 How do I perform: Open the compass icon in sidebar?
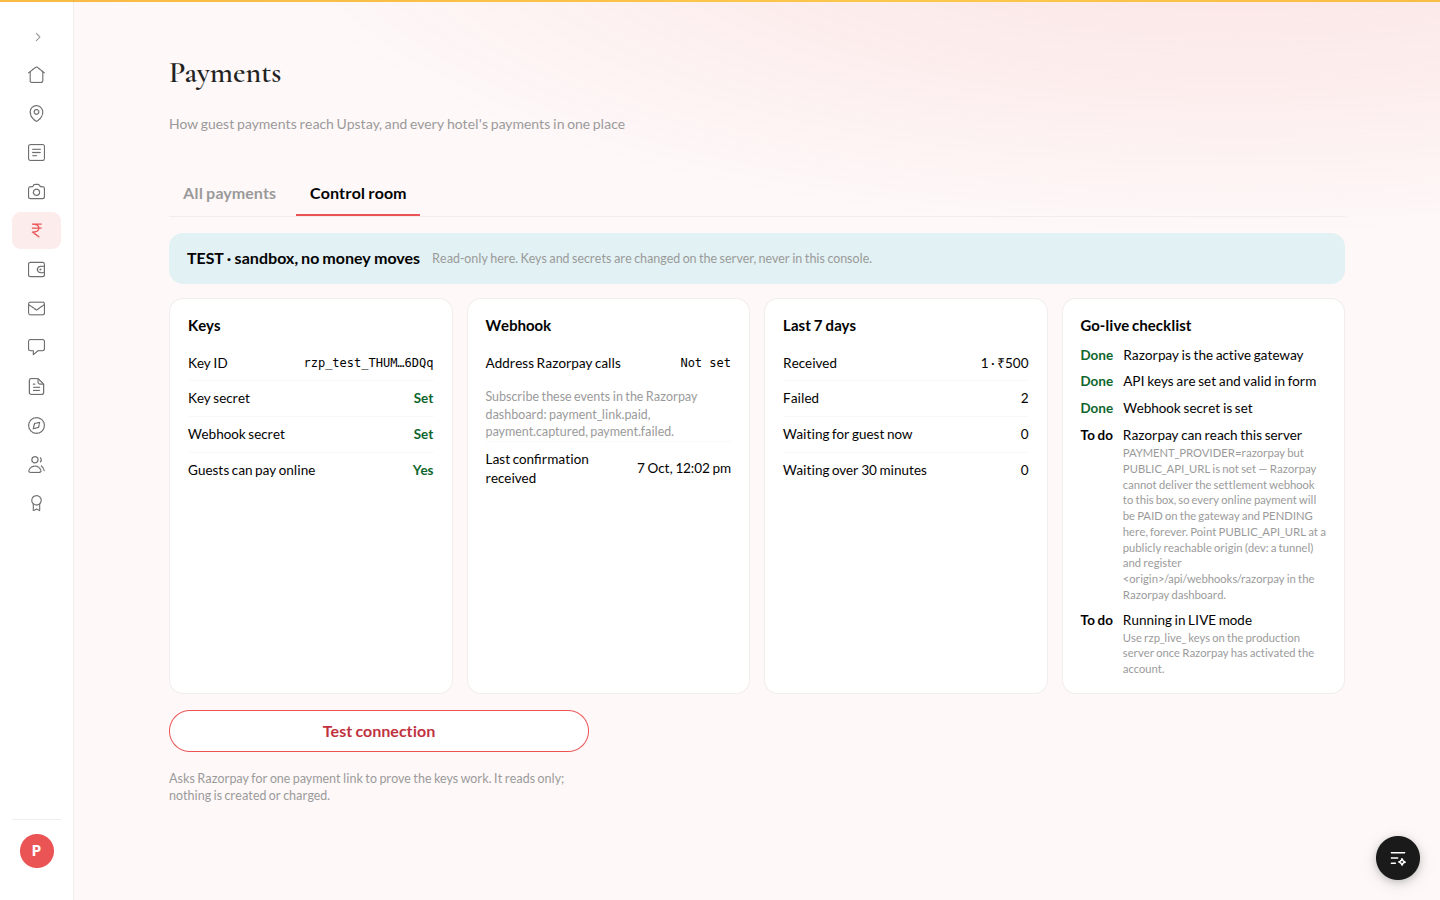click(36, 426)
